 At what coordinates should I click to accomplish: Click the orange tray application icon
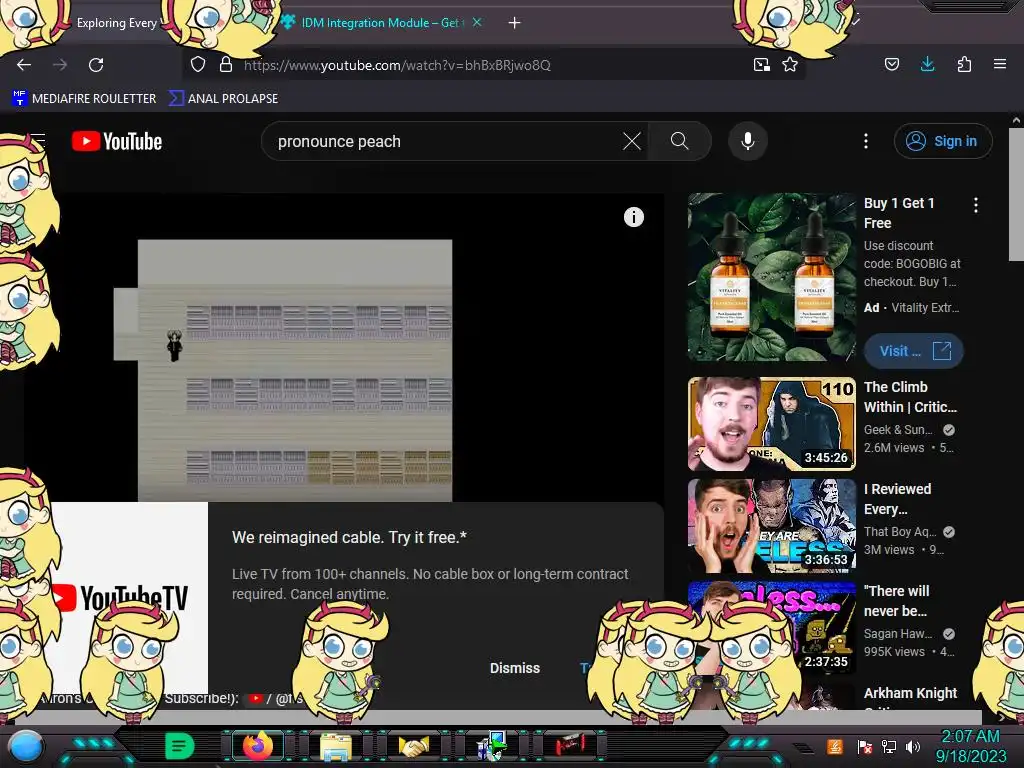(835, 746)
